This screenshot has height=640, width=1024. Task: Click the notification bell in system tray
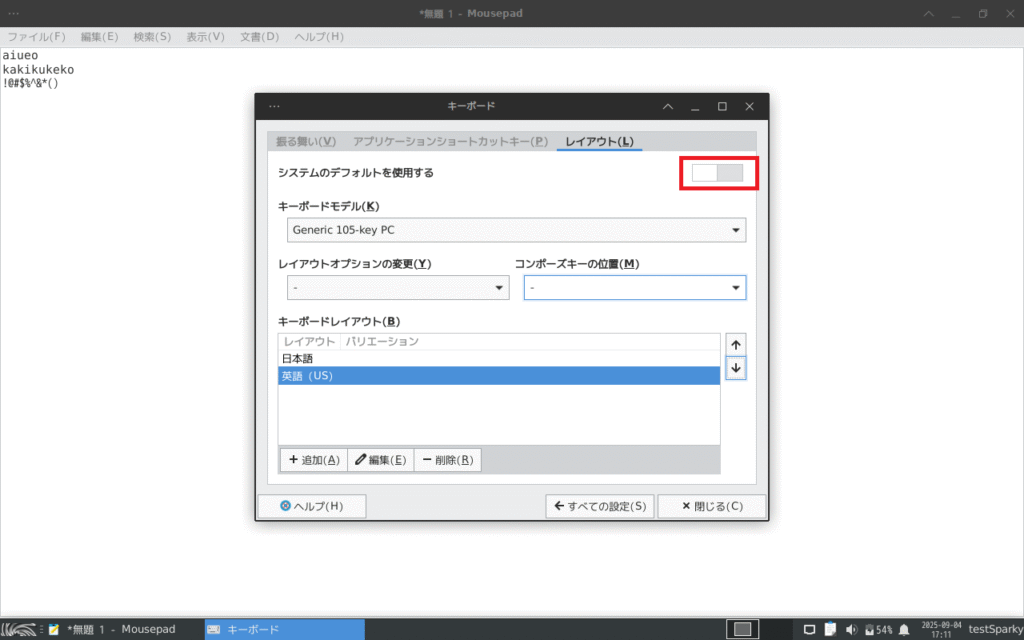point(904,629)
